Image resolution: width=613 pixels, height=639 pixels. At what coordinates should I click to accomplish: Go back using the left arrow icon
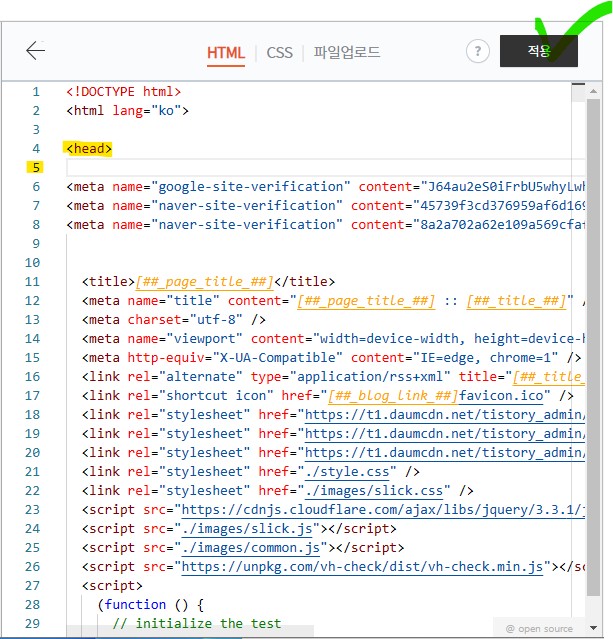[35, 51]
